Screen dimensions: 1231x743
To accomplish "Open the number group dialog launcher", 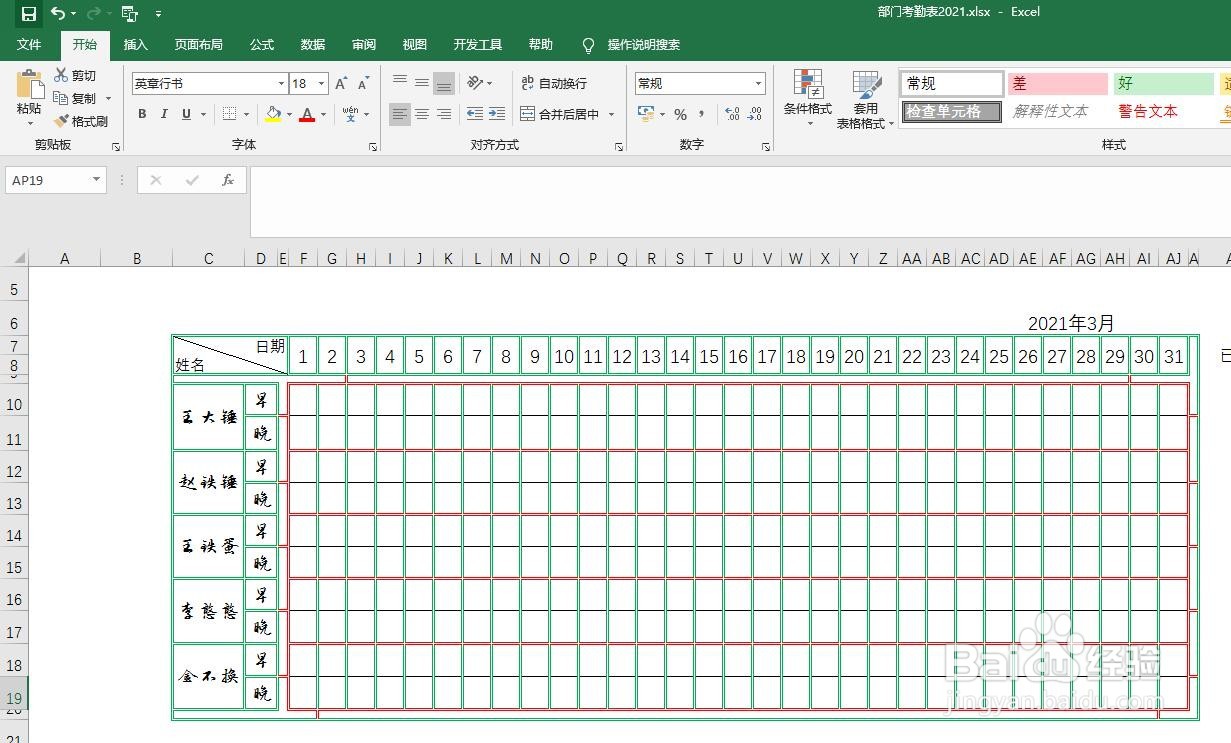I will 767,147.
